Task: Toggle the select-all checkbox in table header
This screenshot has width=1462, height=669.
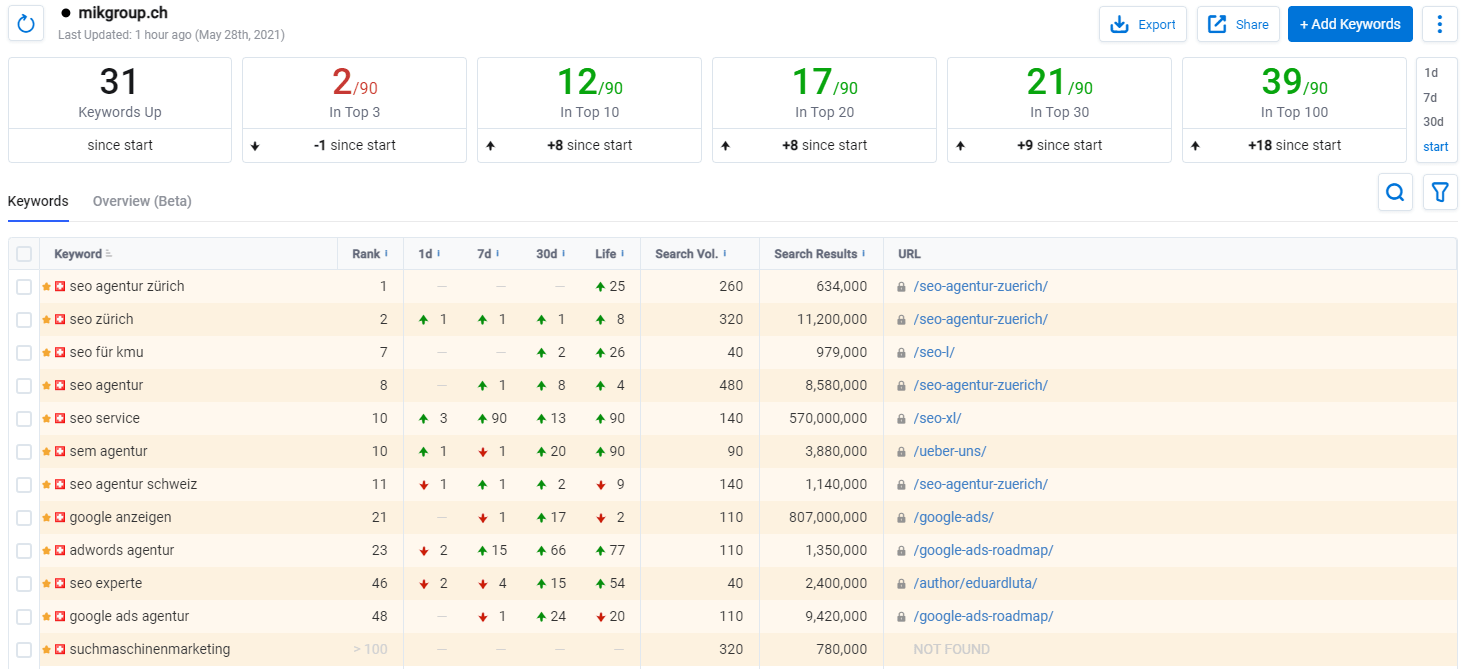Action: coord(24,254)
